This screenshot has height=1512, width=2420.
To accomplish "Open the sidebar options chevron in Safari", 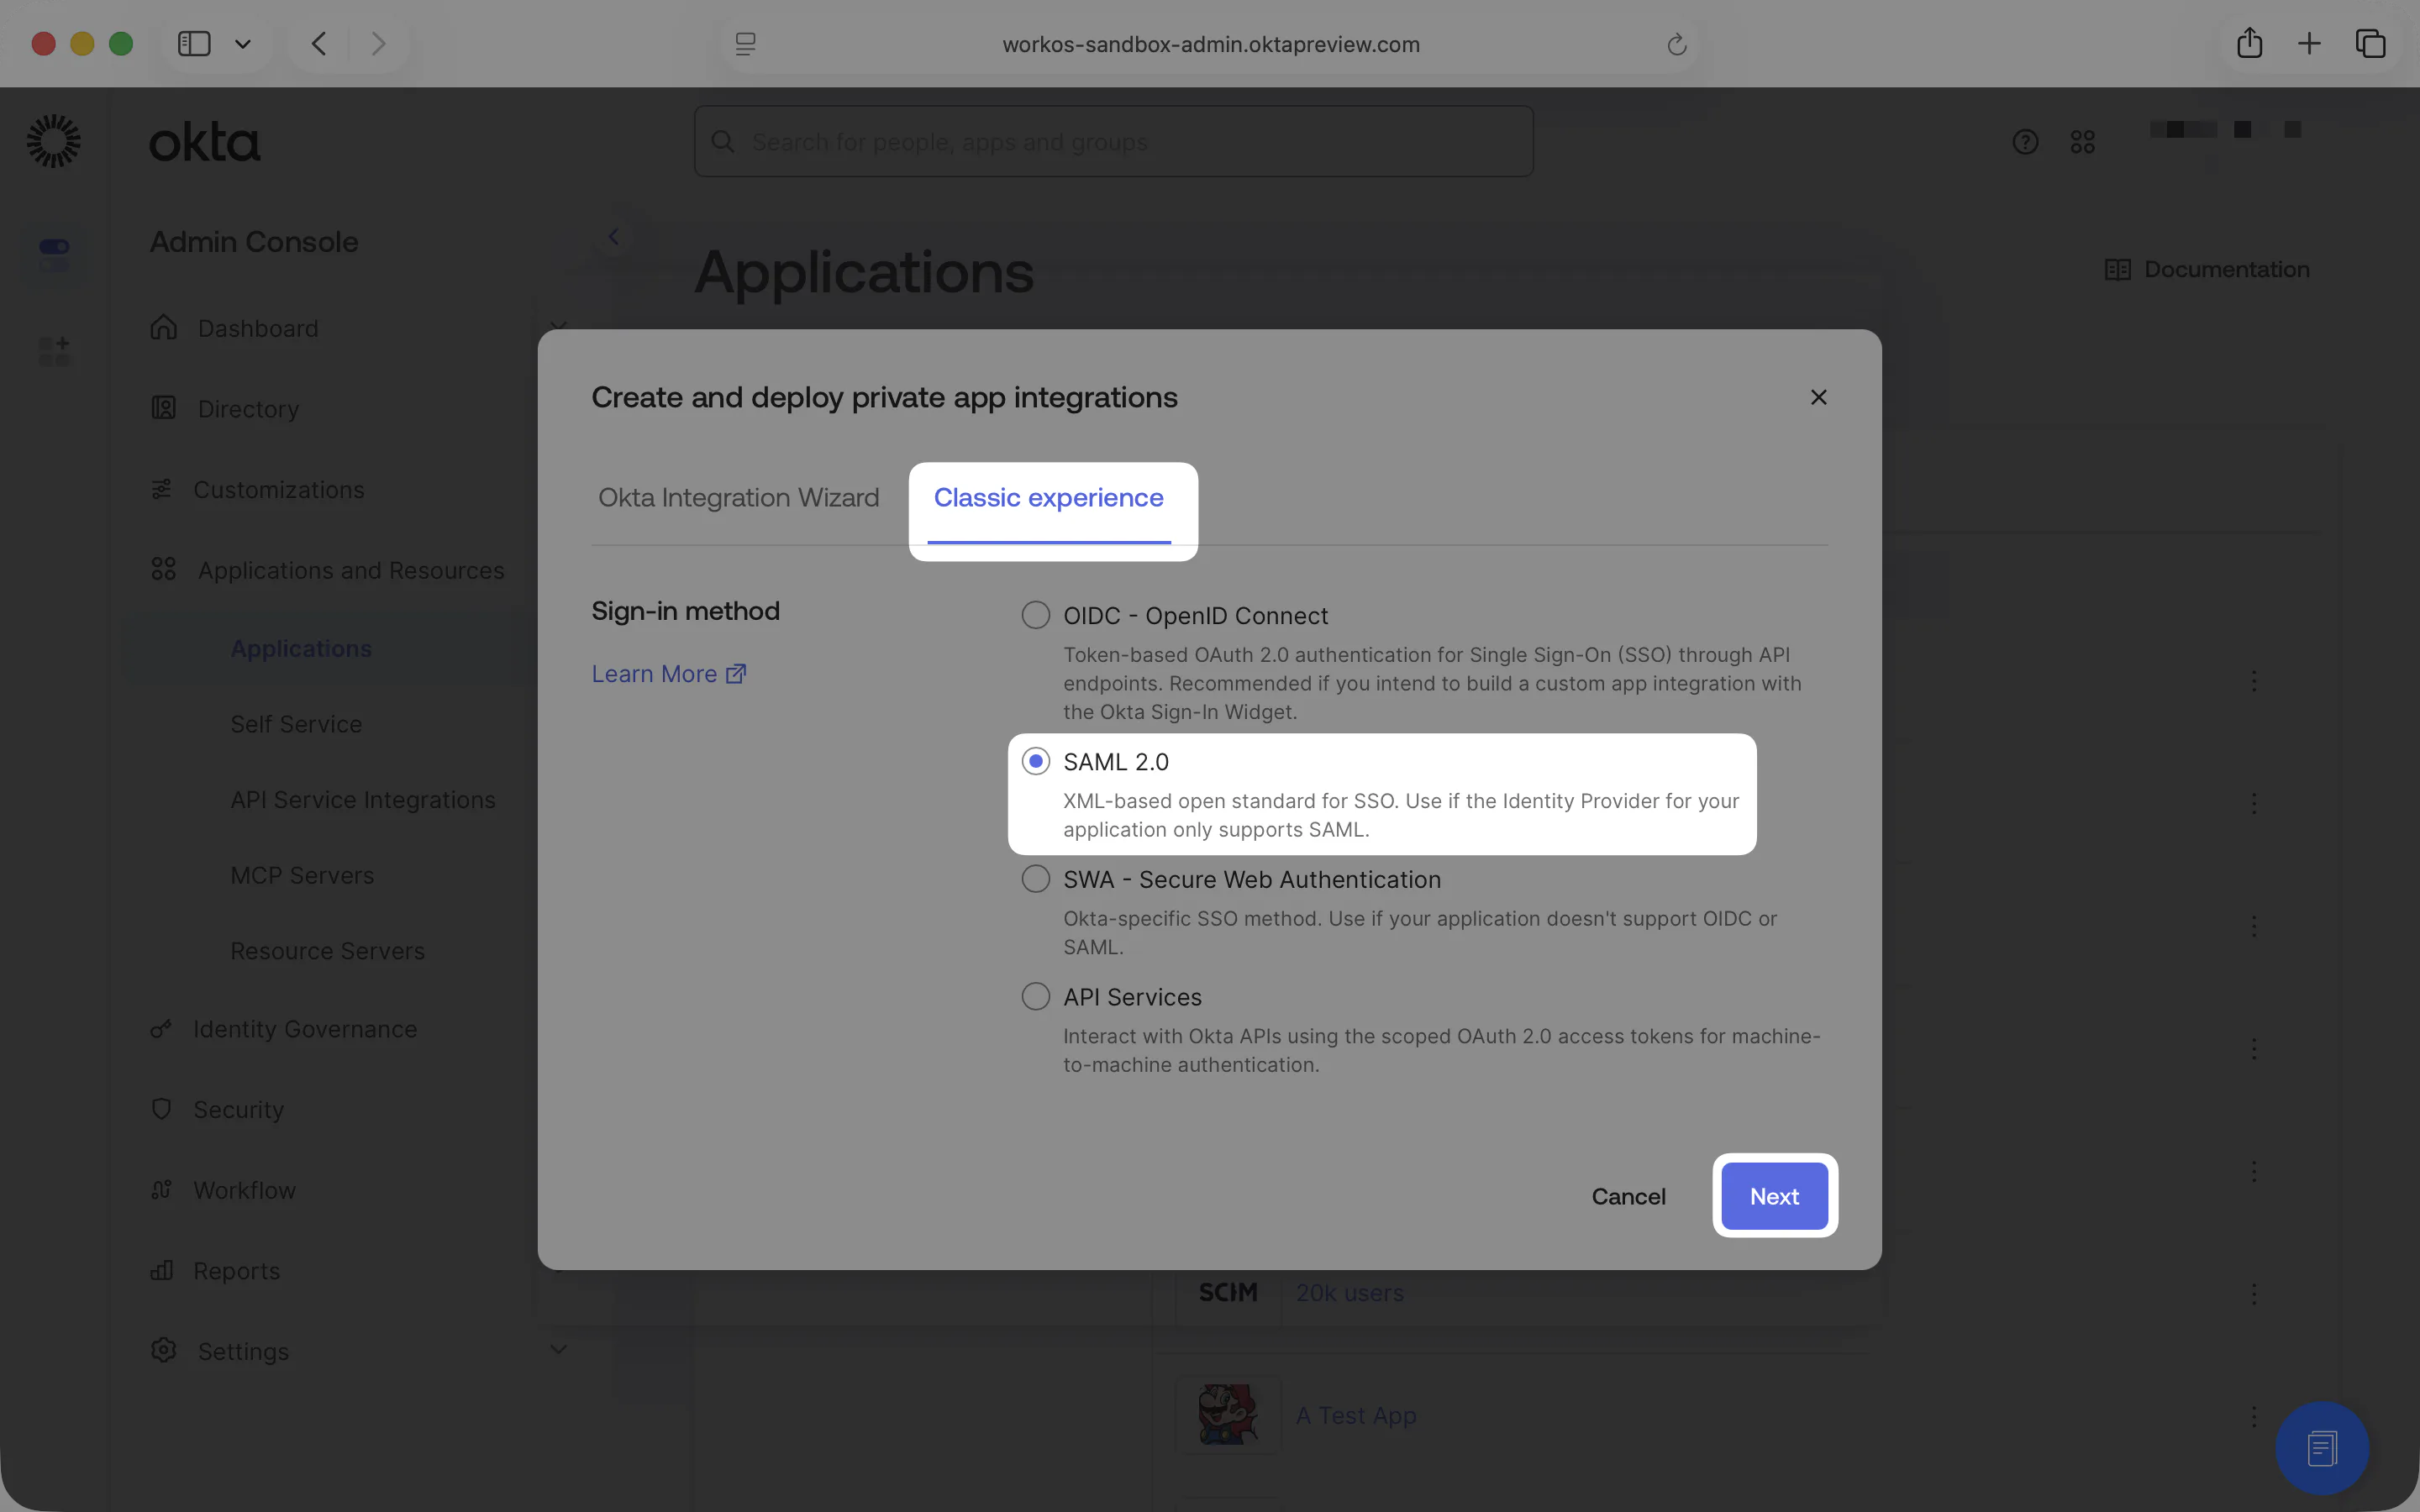I will (243, 44).
